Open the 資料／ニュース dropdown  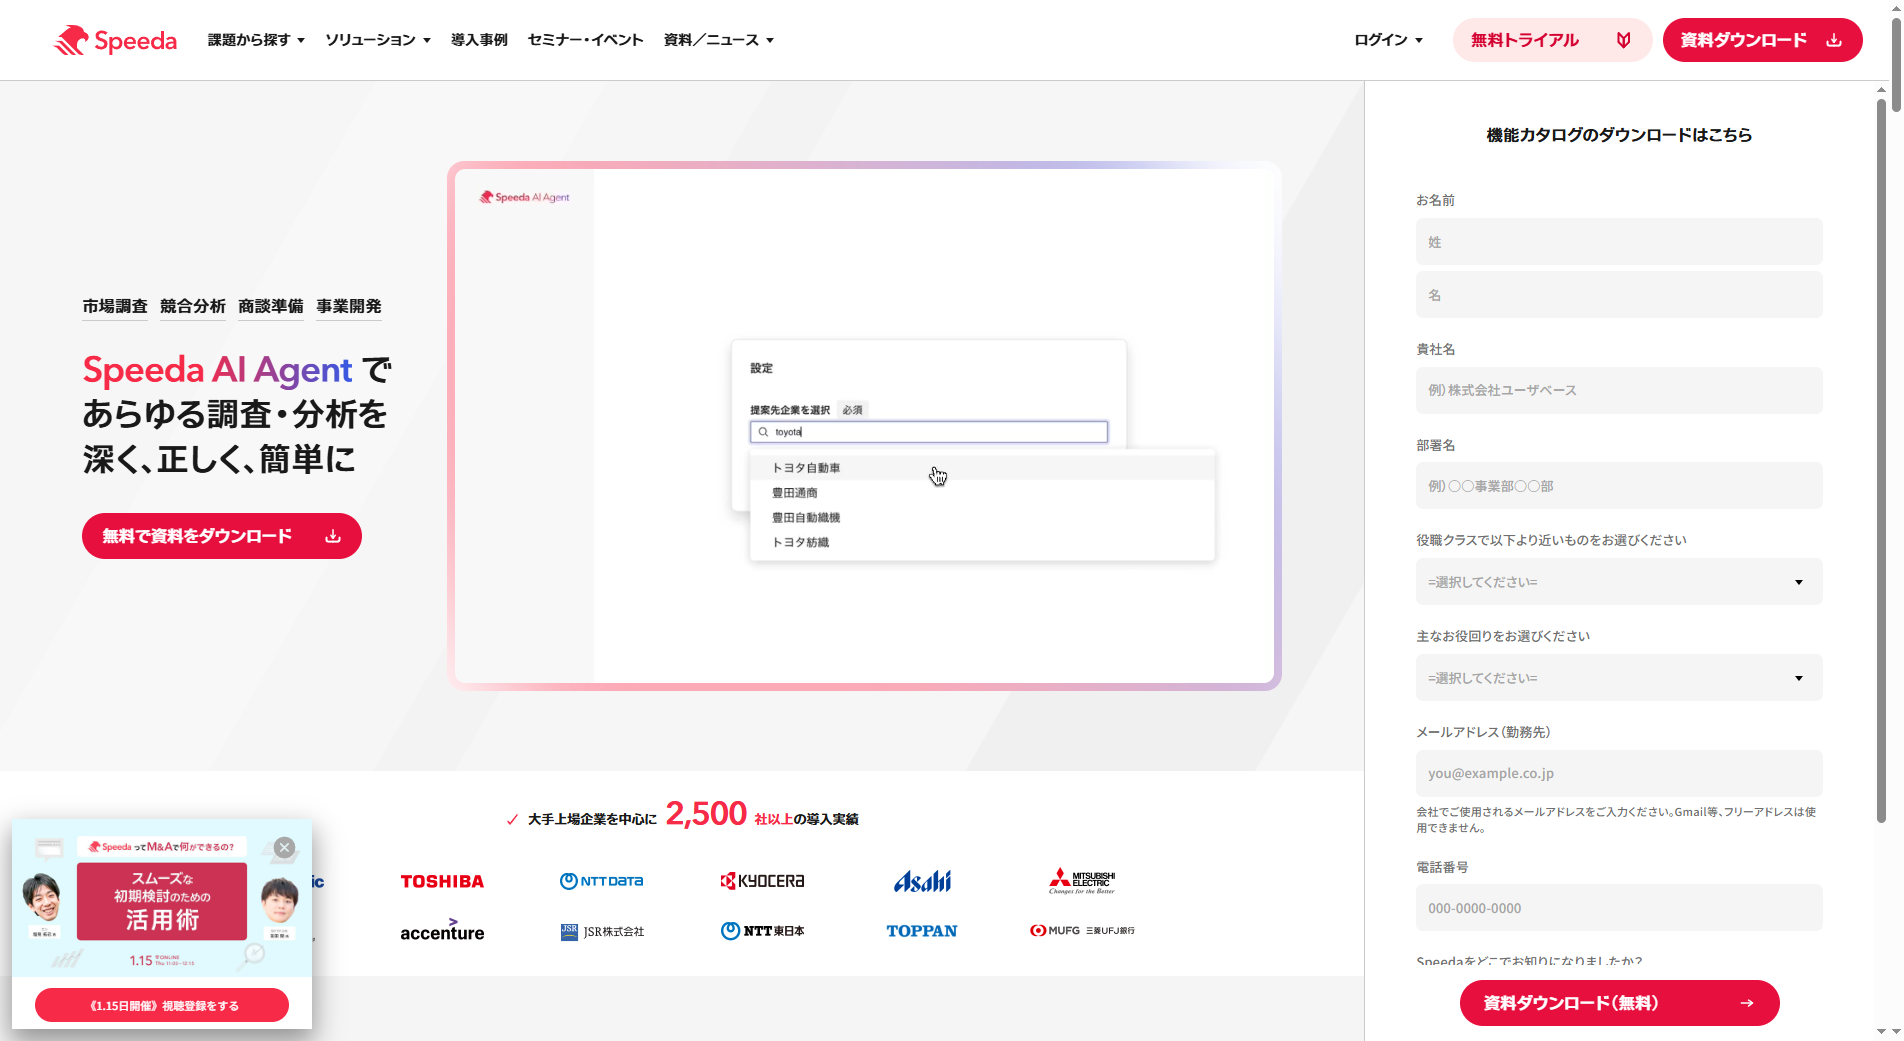pos(719,40)
